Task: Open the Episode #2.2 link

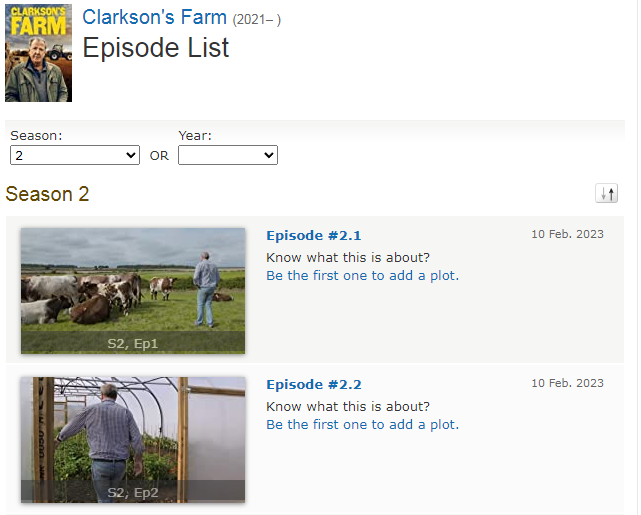Action: 314,385
